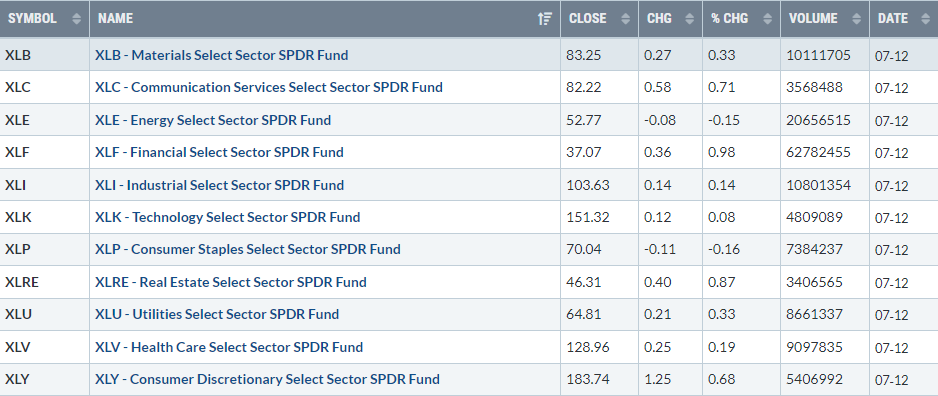Sort by CLOSE column arrows

pos(626,19)
